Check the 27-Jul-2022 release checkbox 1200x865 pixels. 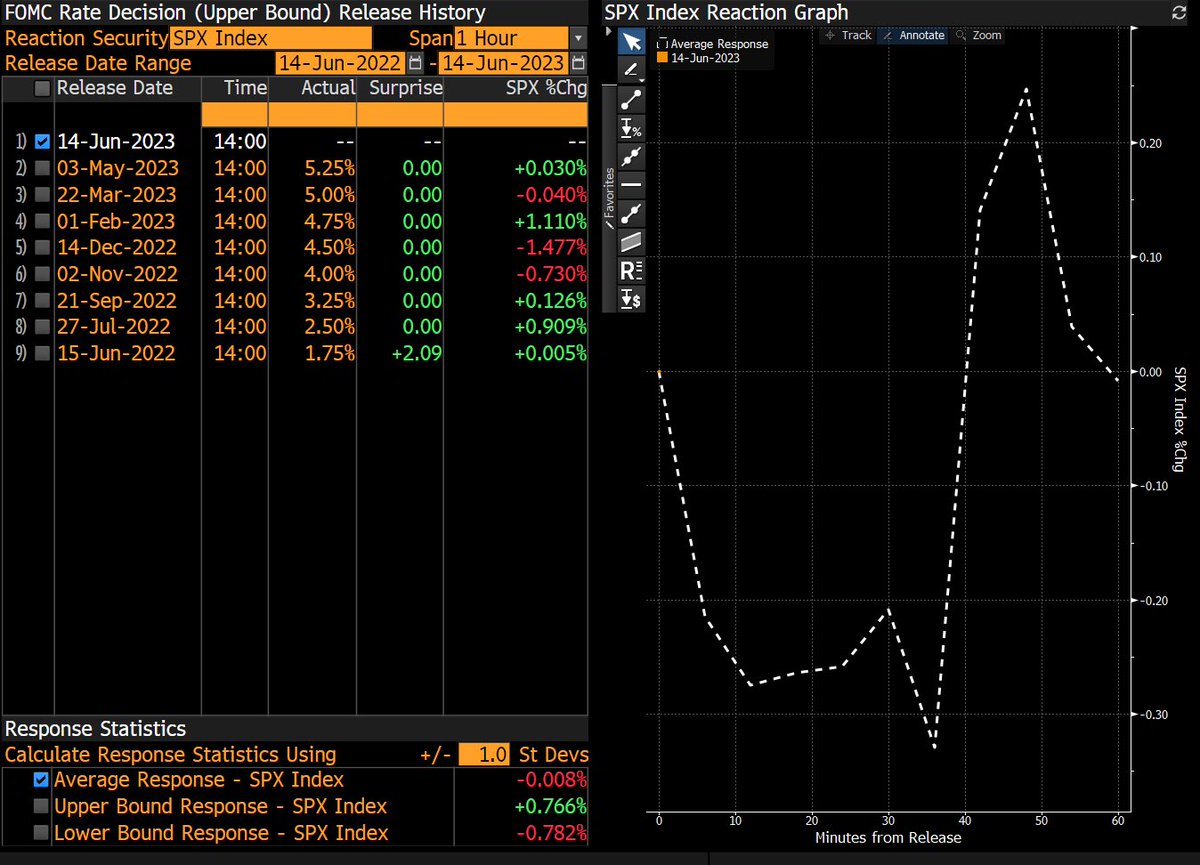(42, 326)
